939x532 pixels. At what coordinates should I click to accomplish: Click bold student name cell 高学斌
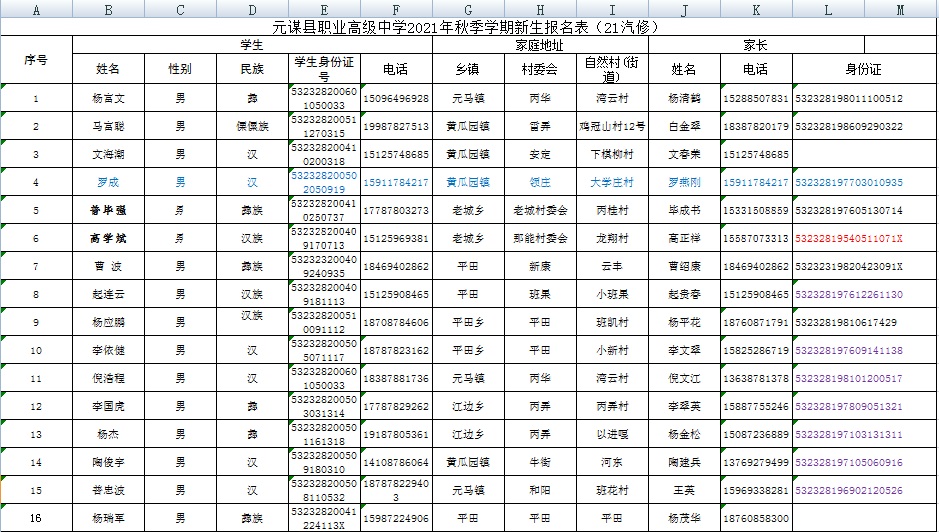click(x=108, y=238)
